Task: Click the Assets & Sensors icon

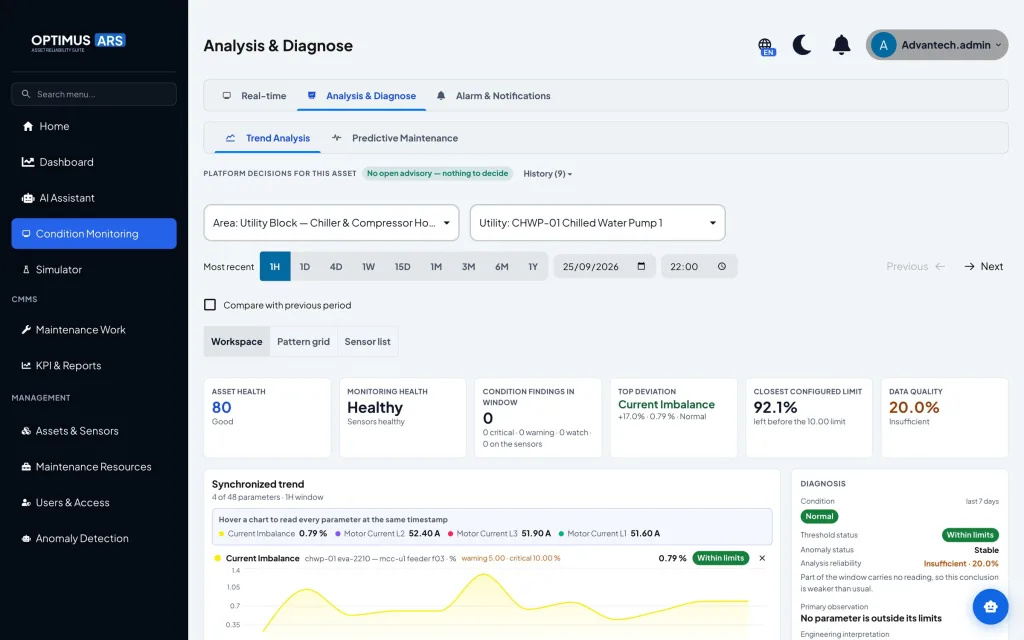Action: tap(26, 431)
